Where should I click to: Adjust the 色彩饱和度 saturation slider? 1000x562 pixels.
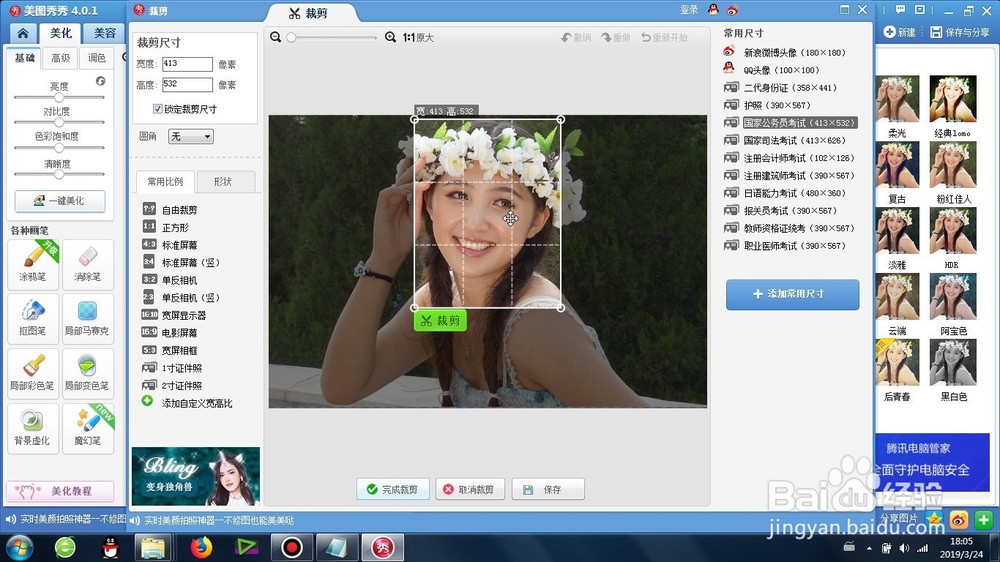59,147
